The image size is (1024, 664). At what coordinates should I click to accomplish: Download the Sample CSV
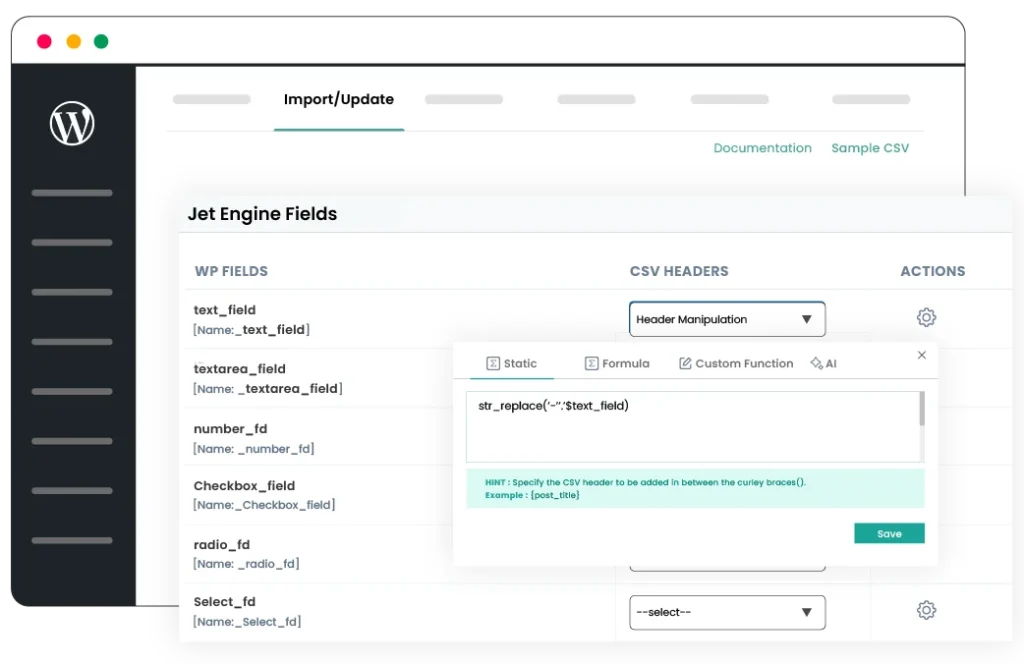[870, 147]
